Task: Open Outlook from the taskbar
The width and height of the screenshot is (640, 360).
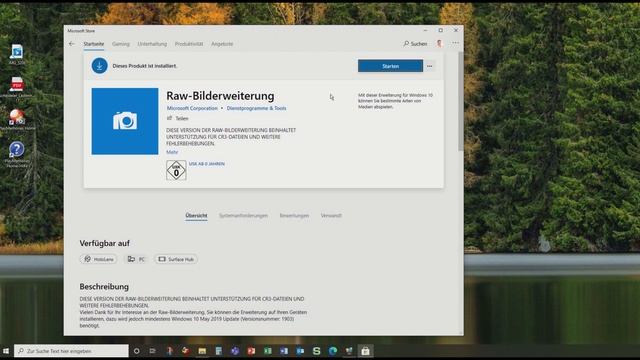Action: 300,351
